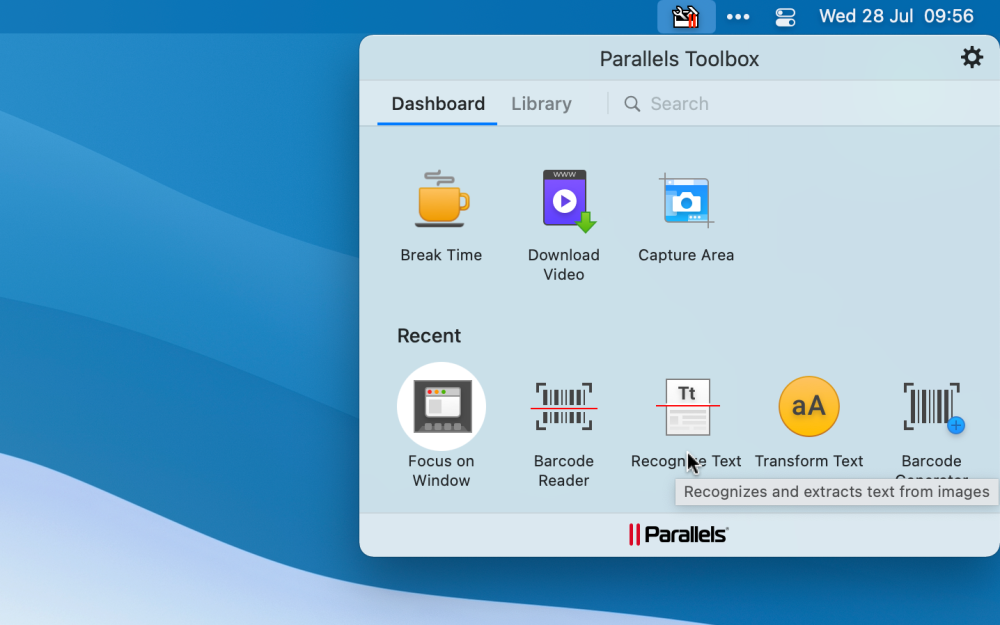The height and width of the screenshot is (625, 1000).
Task: Click the Parallels Toolbox menu bar icon
Action: (686, 17)
